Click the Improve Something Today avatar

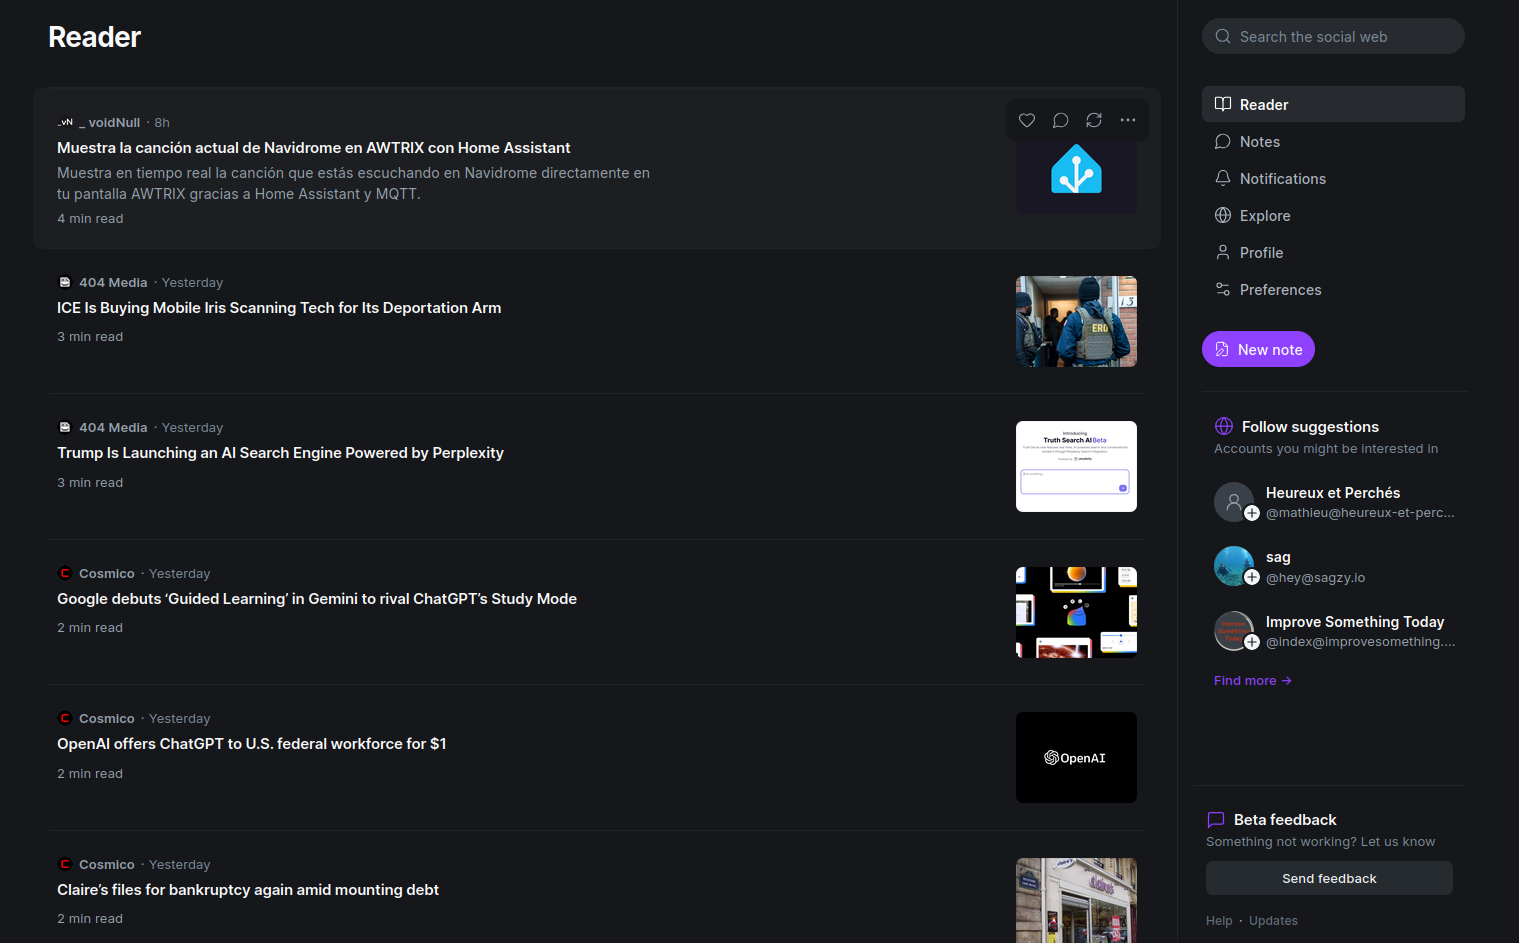pos(1234,631)
